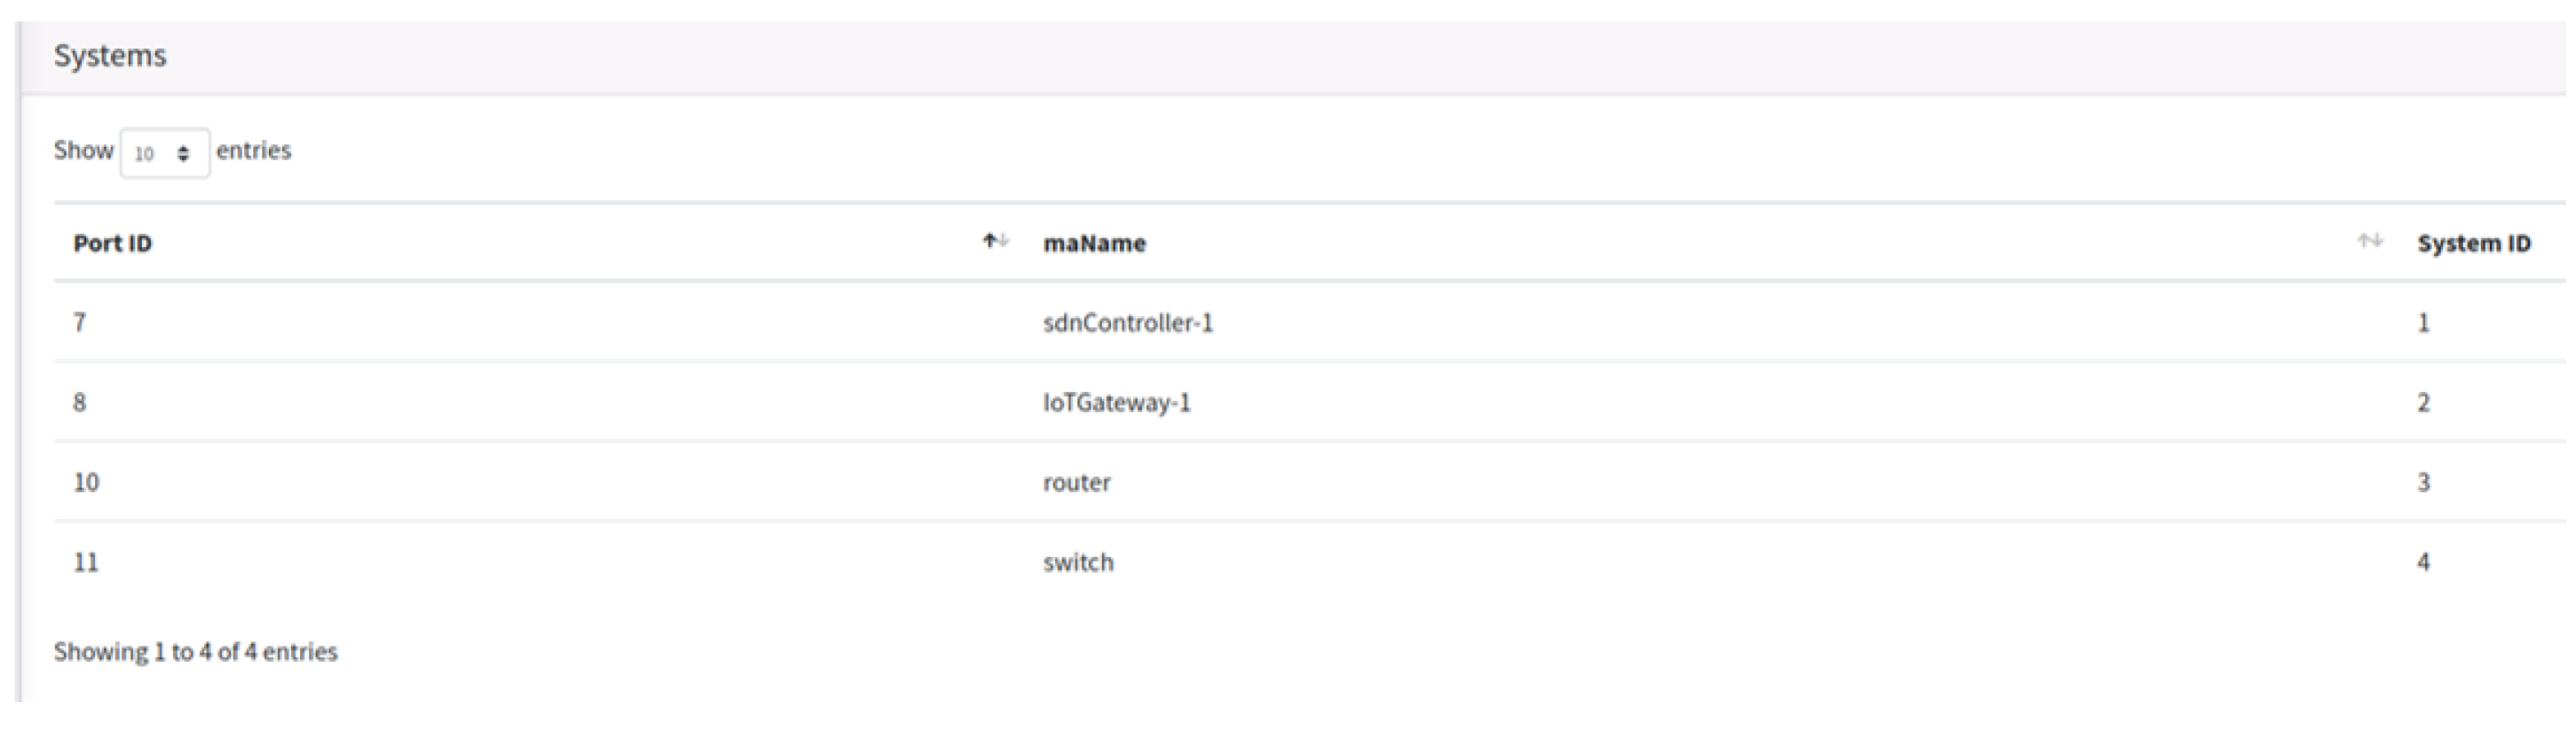Select the sdnController-1 row name
The height and width of the screenshot is (730, 2576).
tap(1127, 323)
